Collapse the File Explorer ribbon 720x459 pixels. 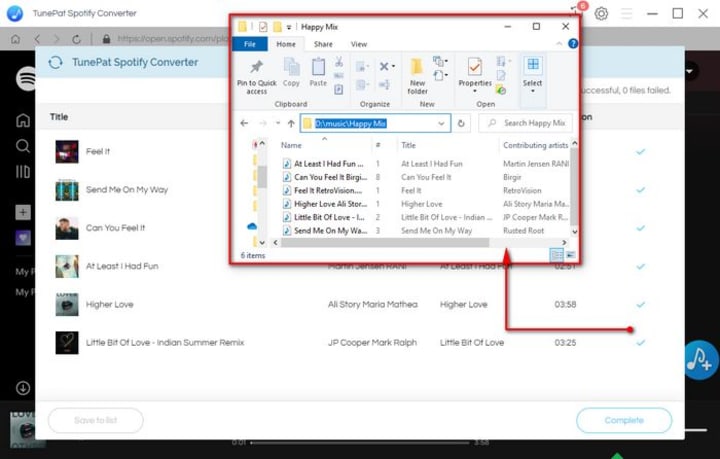(x=559, y=44)
